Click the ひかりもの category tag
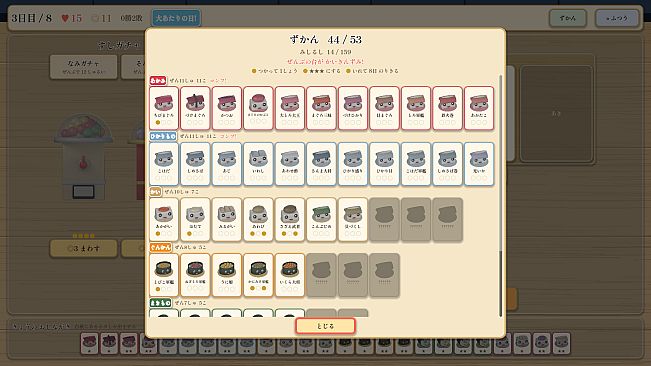Image resolution: width=651 pixels, height=366 pixels. 163,136
